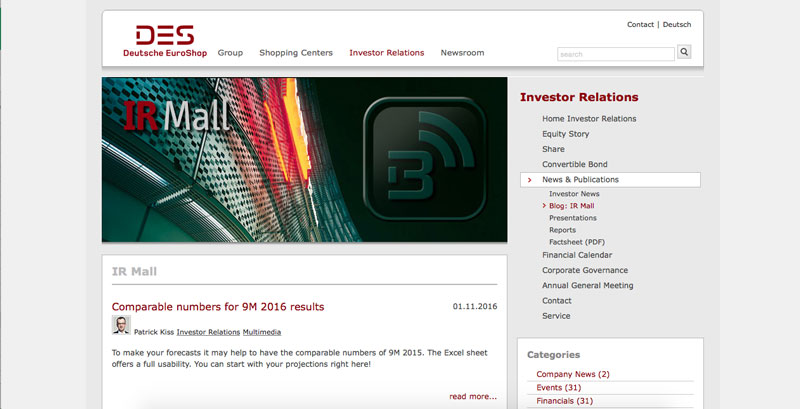The width and height of the screenshot is (800, 409).
Task: Click the Patrick Kiss author photo
Action: coord(121,325)
